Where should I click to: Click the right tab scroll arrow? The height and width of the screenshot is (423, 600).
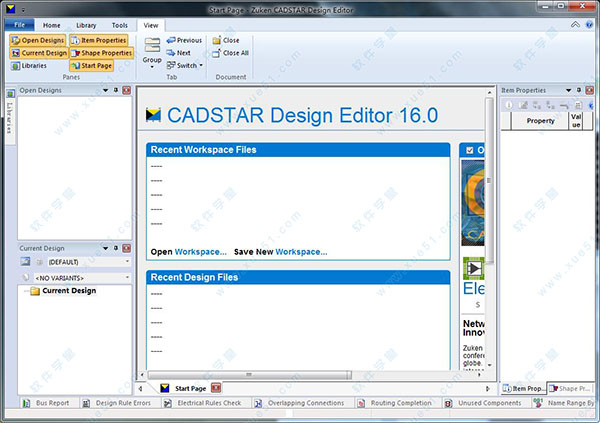tap(488, 389)
